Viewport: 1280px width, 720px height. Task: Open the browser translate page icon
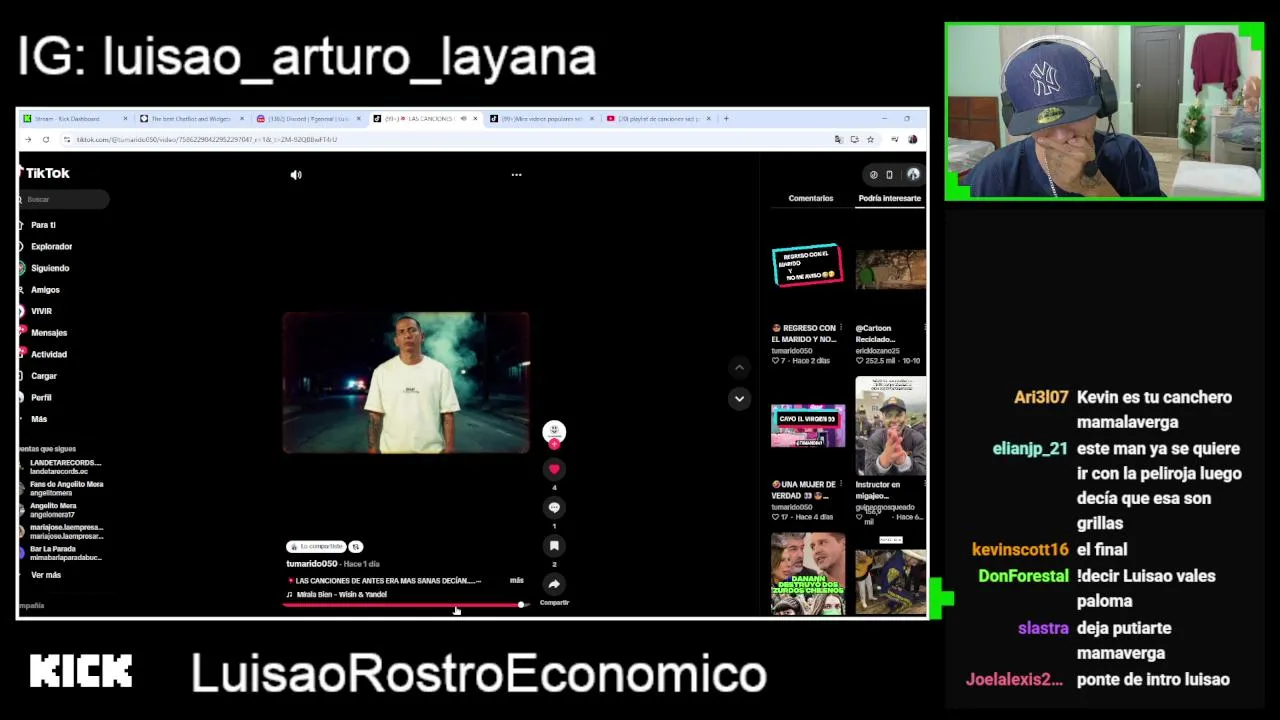838,140
